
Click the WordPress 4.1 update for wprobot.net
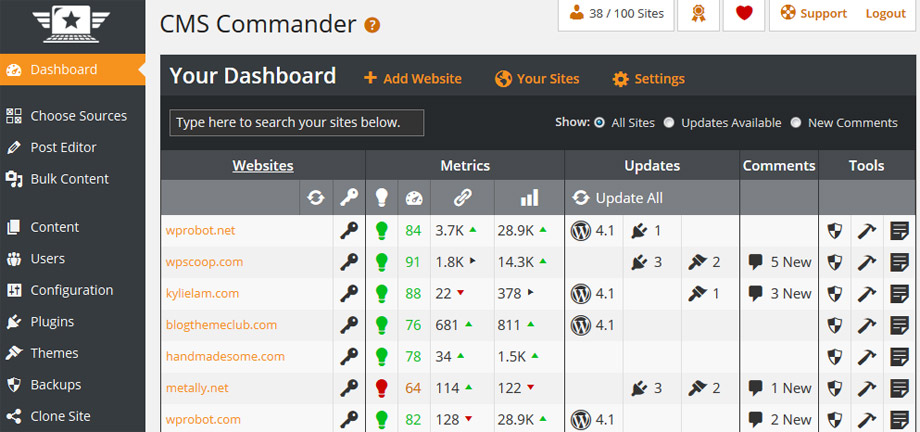[592, 231]
